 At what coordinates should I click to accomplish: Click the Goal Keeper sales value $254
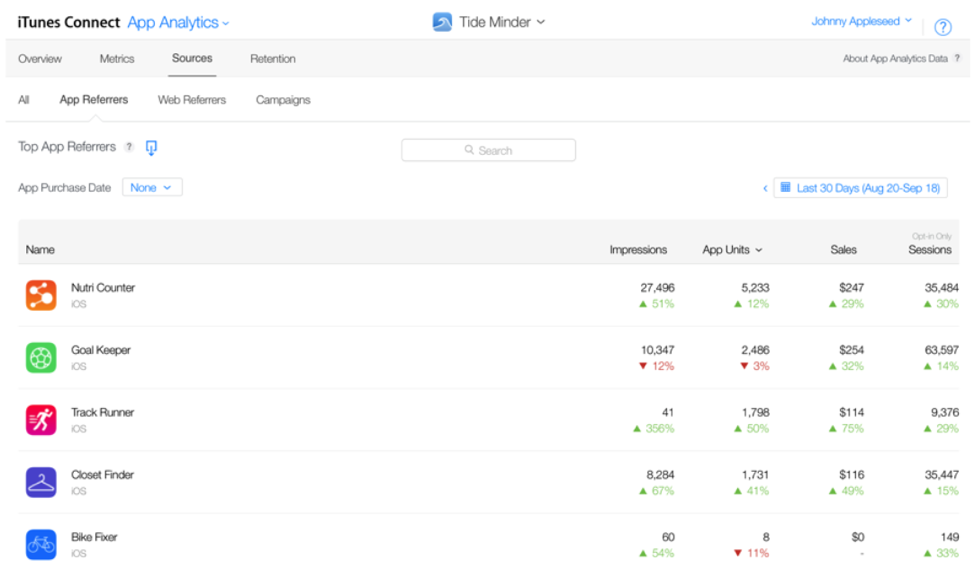(x=851, y=350)
